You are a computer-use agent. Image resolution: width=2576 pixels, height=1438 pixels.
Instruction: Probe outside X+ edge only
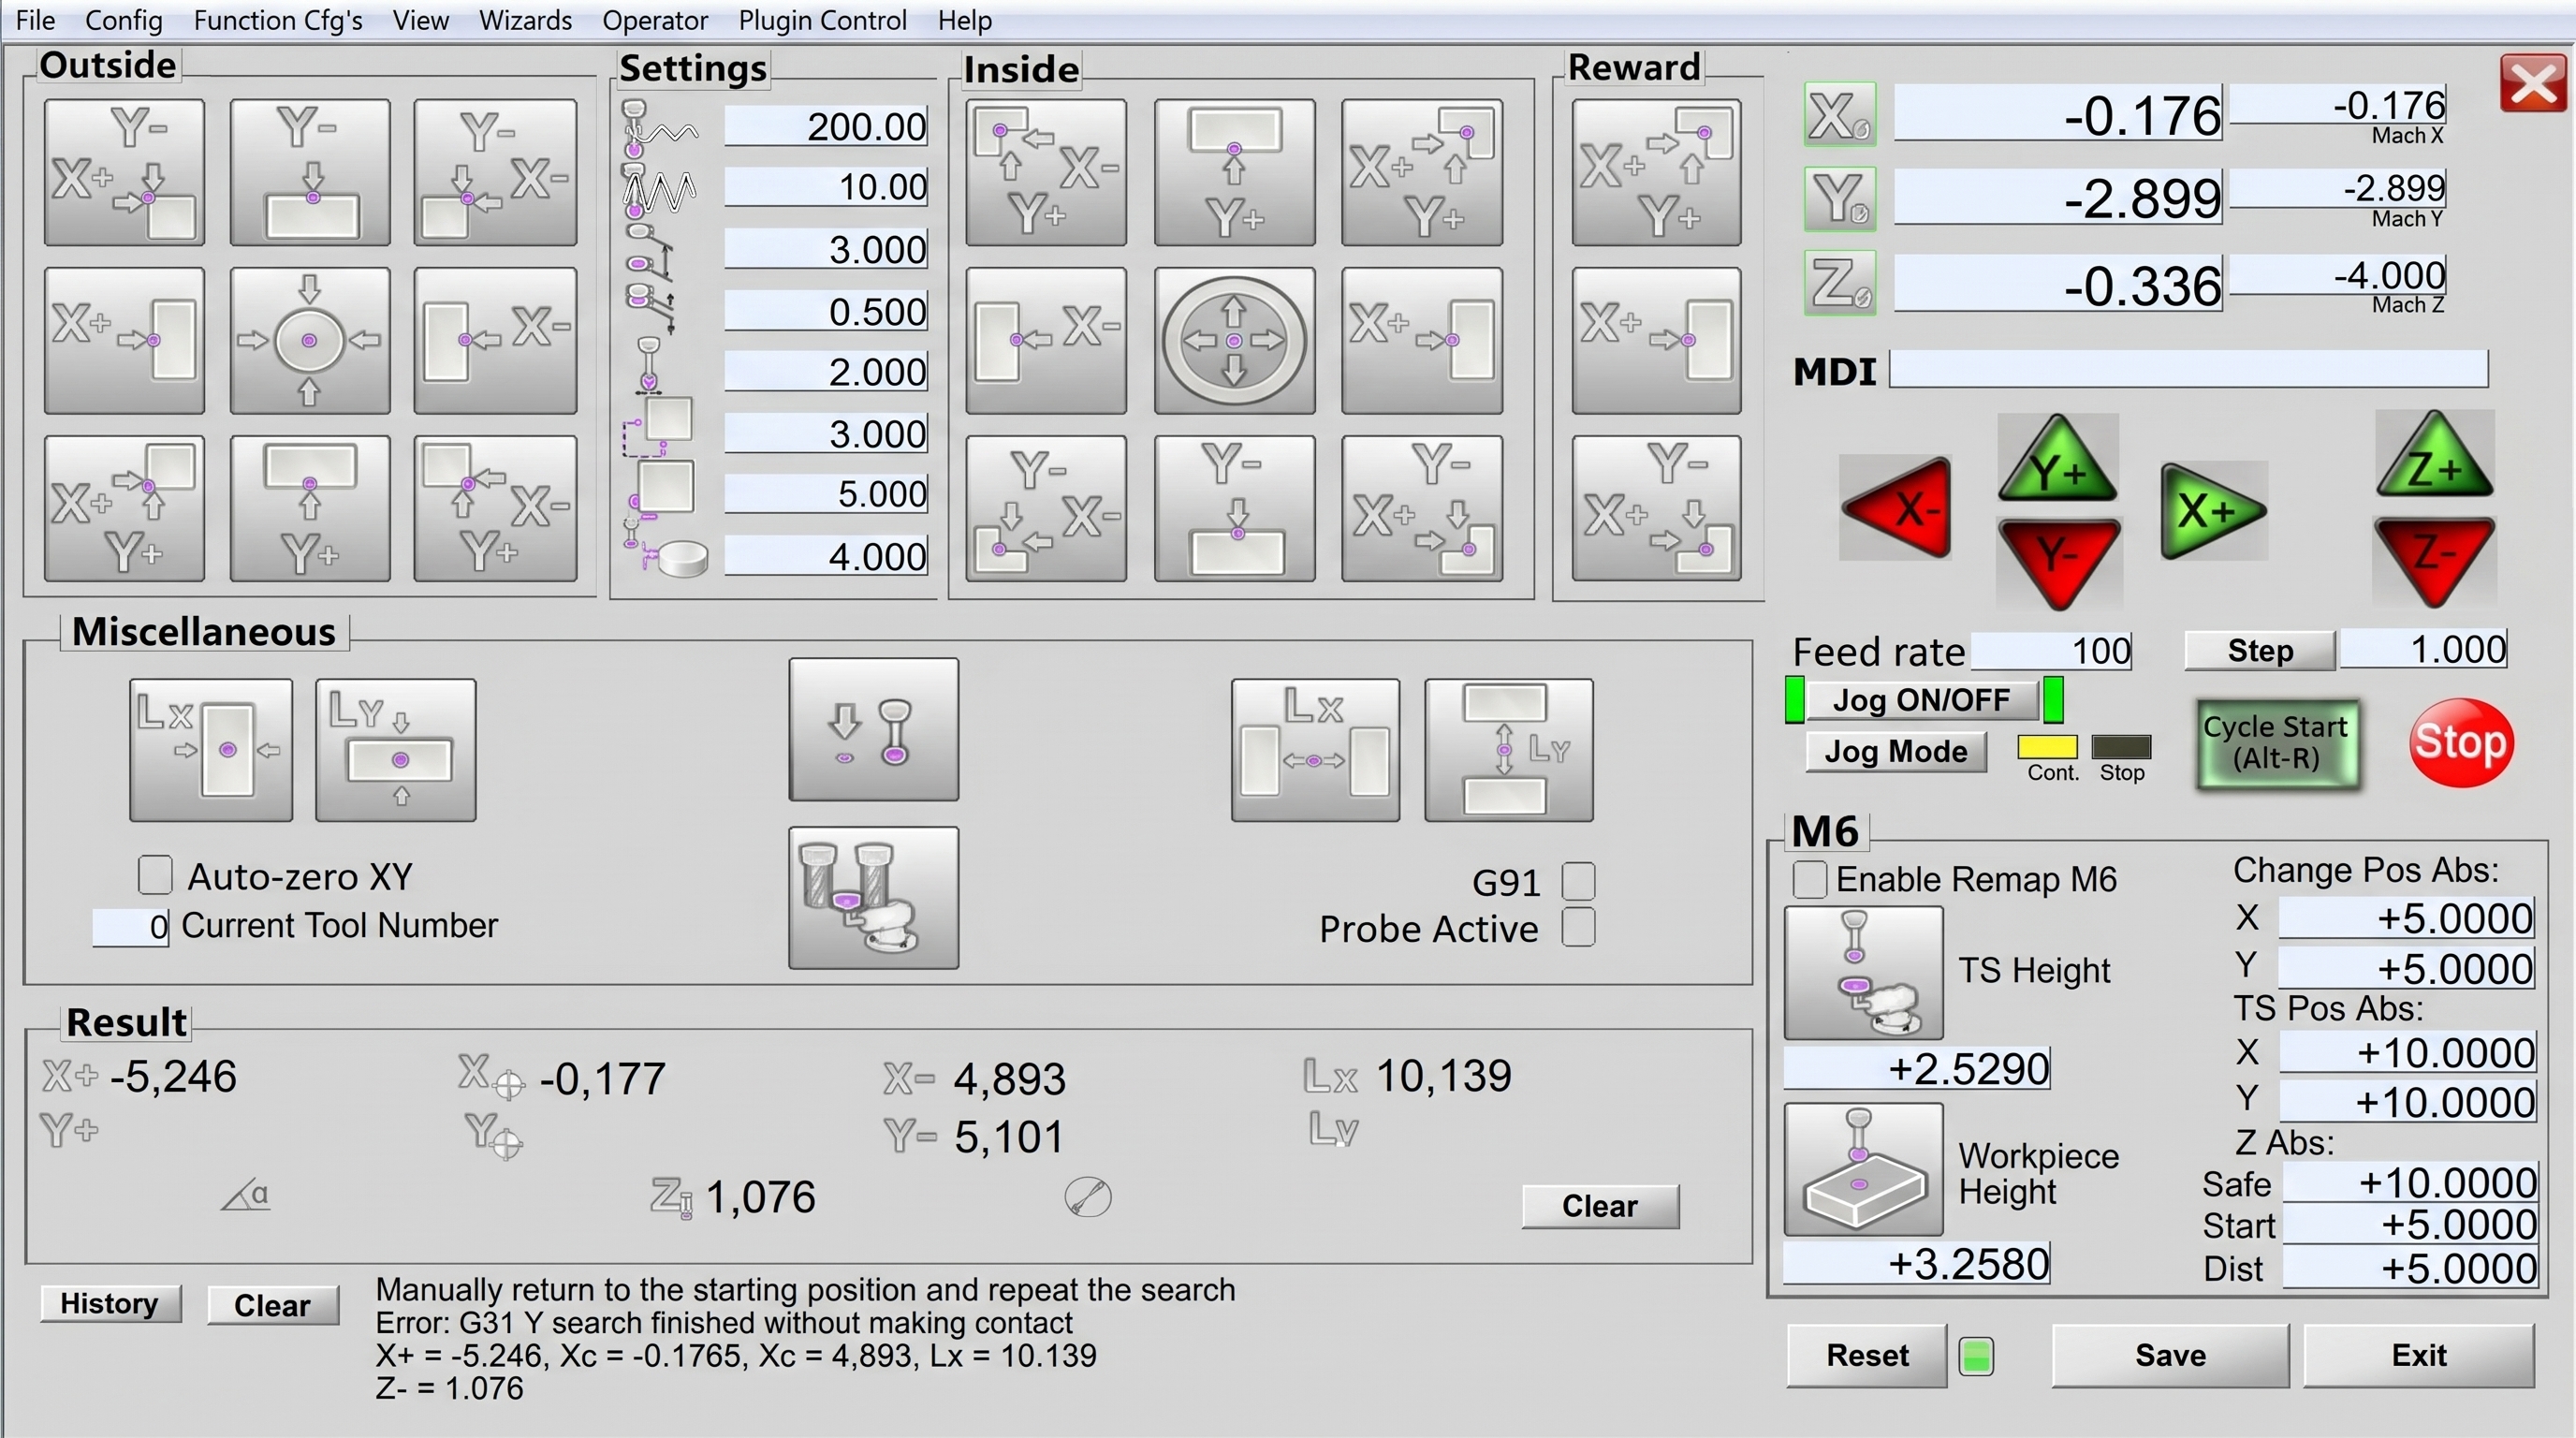click(124, 340)
